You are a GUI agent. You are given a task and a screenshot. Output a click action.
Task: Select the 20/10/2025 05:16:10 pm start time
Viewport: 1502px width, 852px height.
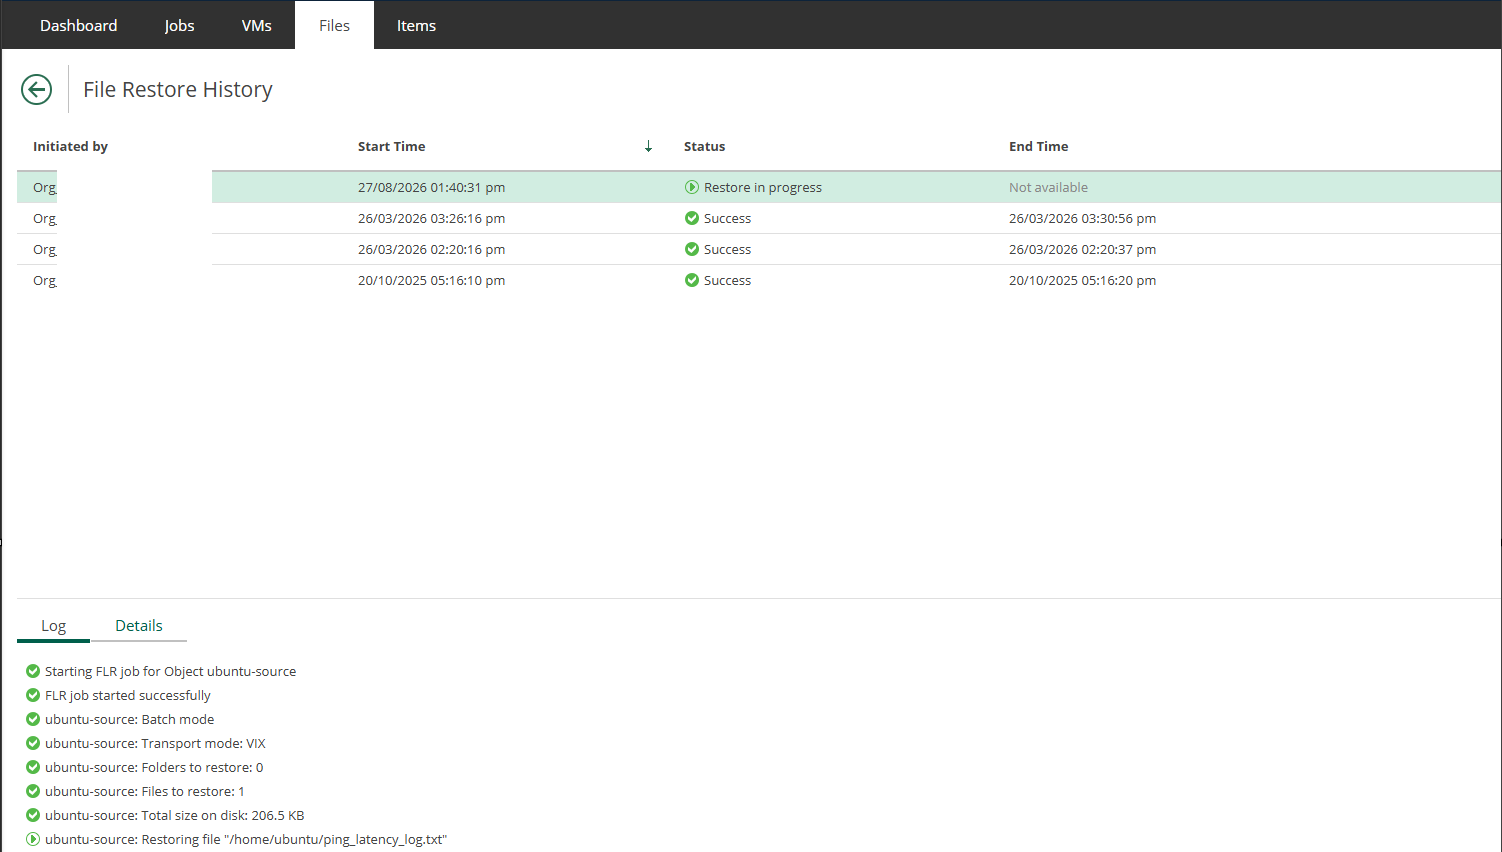pyautogui.click(x=432, y=280)
